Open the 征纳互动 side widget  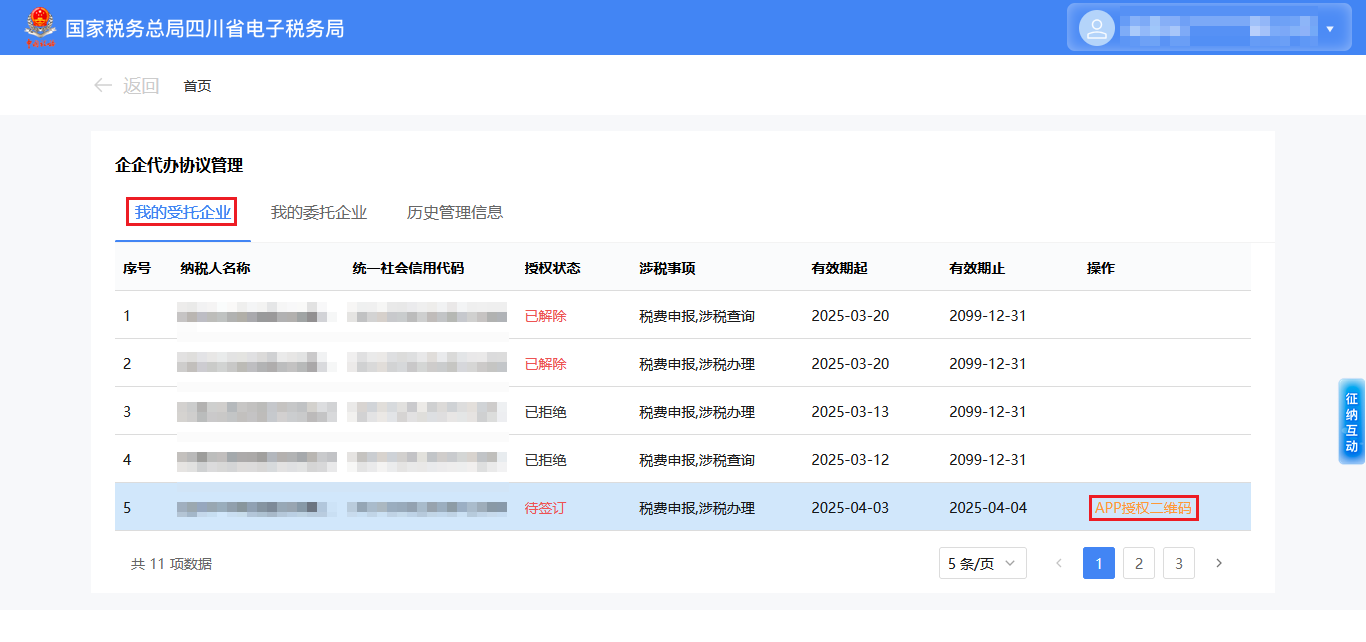(x=1352, y=422)
